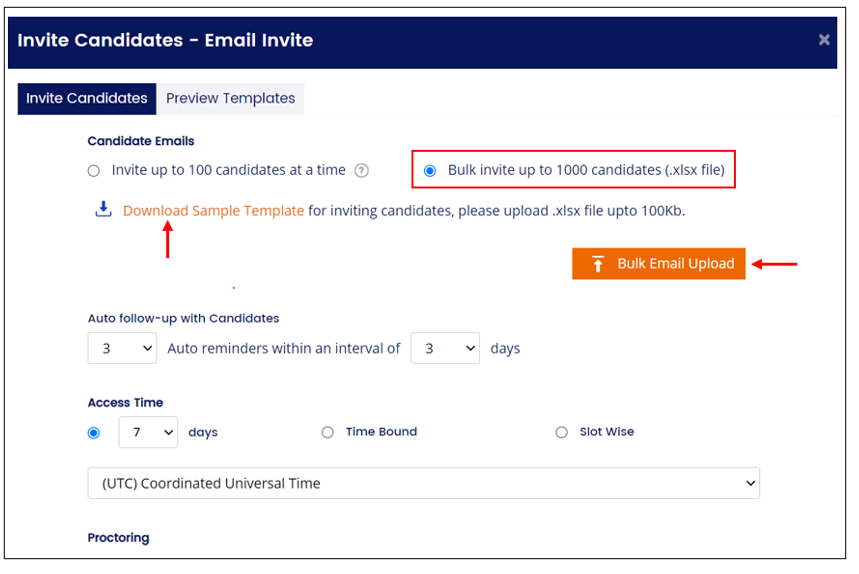Open the auto reminders count dropdown
Viewport: 859px width, 574px height.
pyautogui.click(x=122, y=348)
